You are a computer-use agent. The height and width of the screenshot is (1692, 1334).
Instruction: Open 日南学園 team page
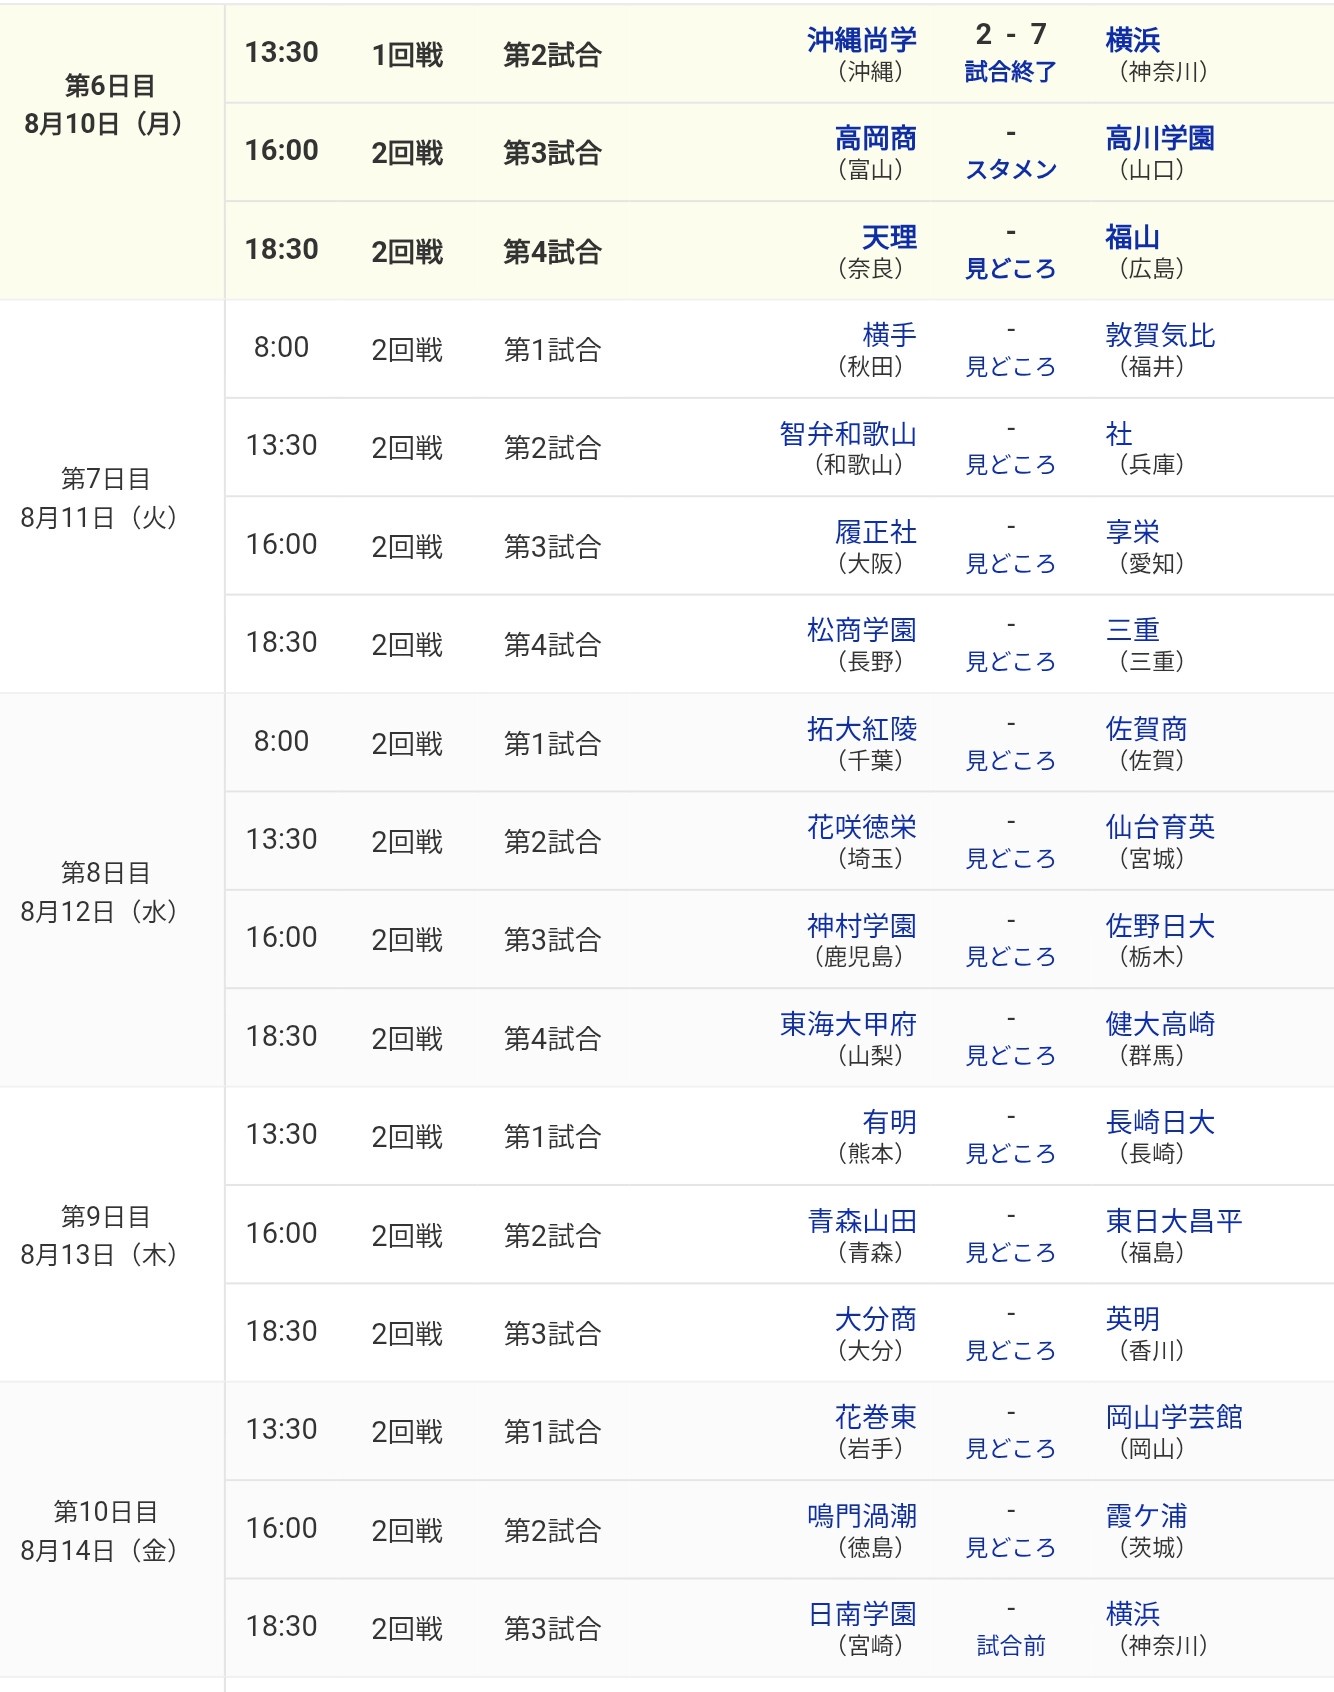coord(861,1614)
